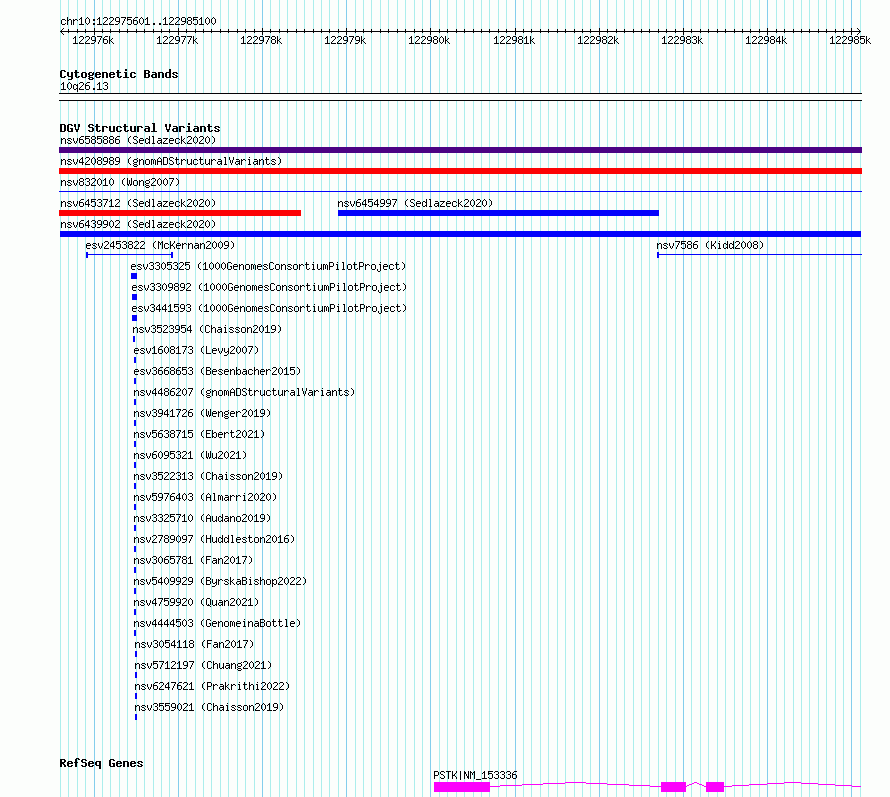
Task: Open nsv5976403 (Almarri2020) label
Action: pos(205,497)
